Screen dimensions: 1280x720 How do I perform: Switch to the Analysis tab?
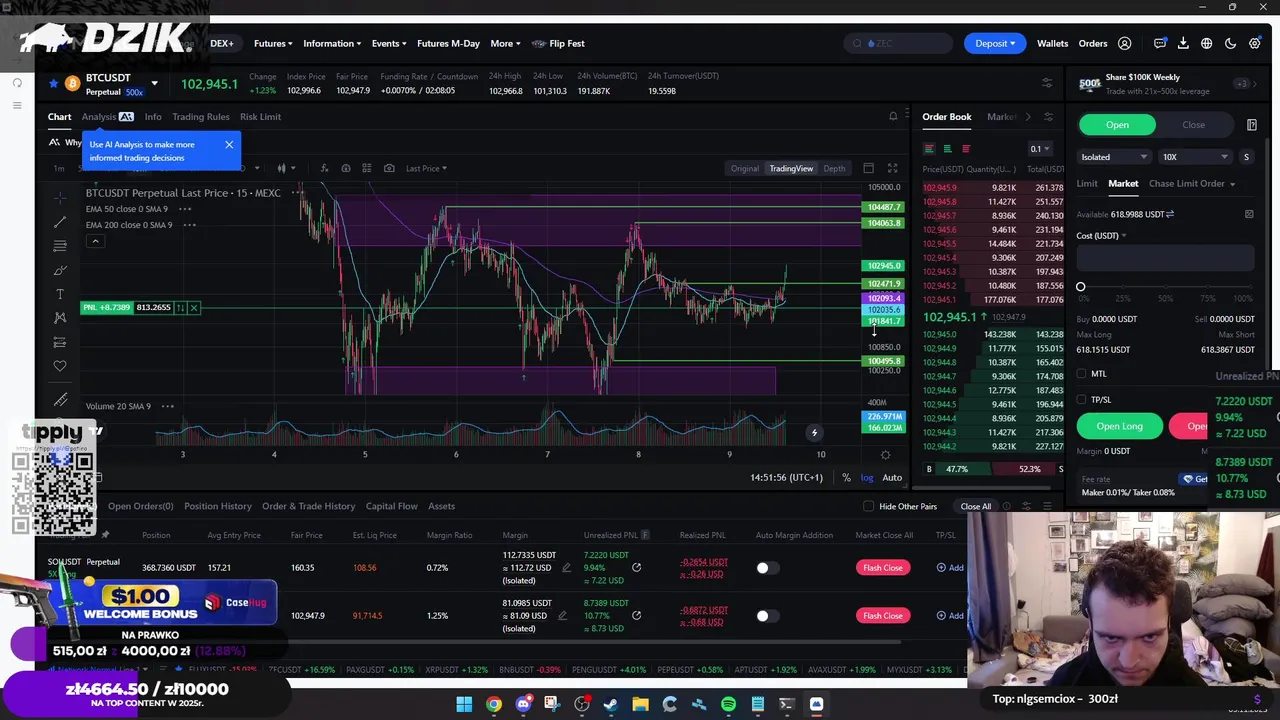[107, 117]
